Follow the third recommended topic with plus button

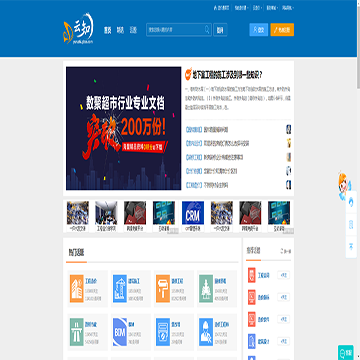(283, 319)
